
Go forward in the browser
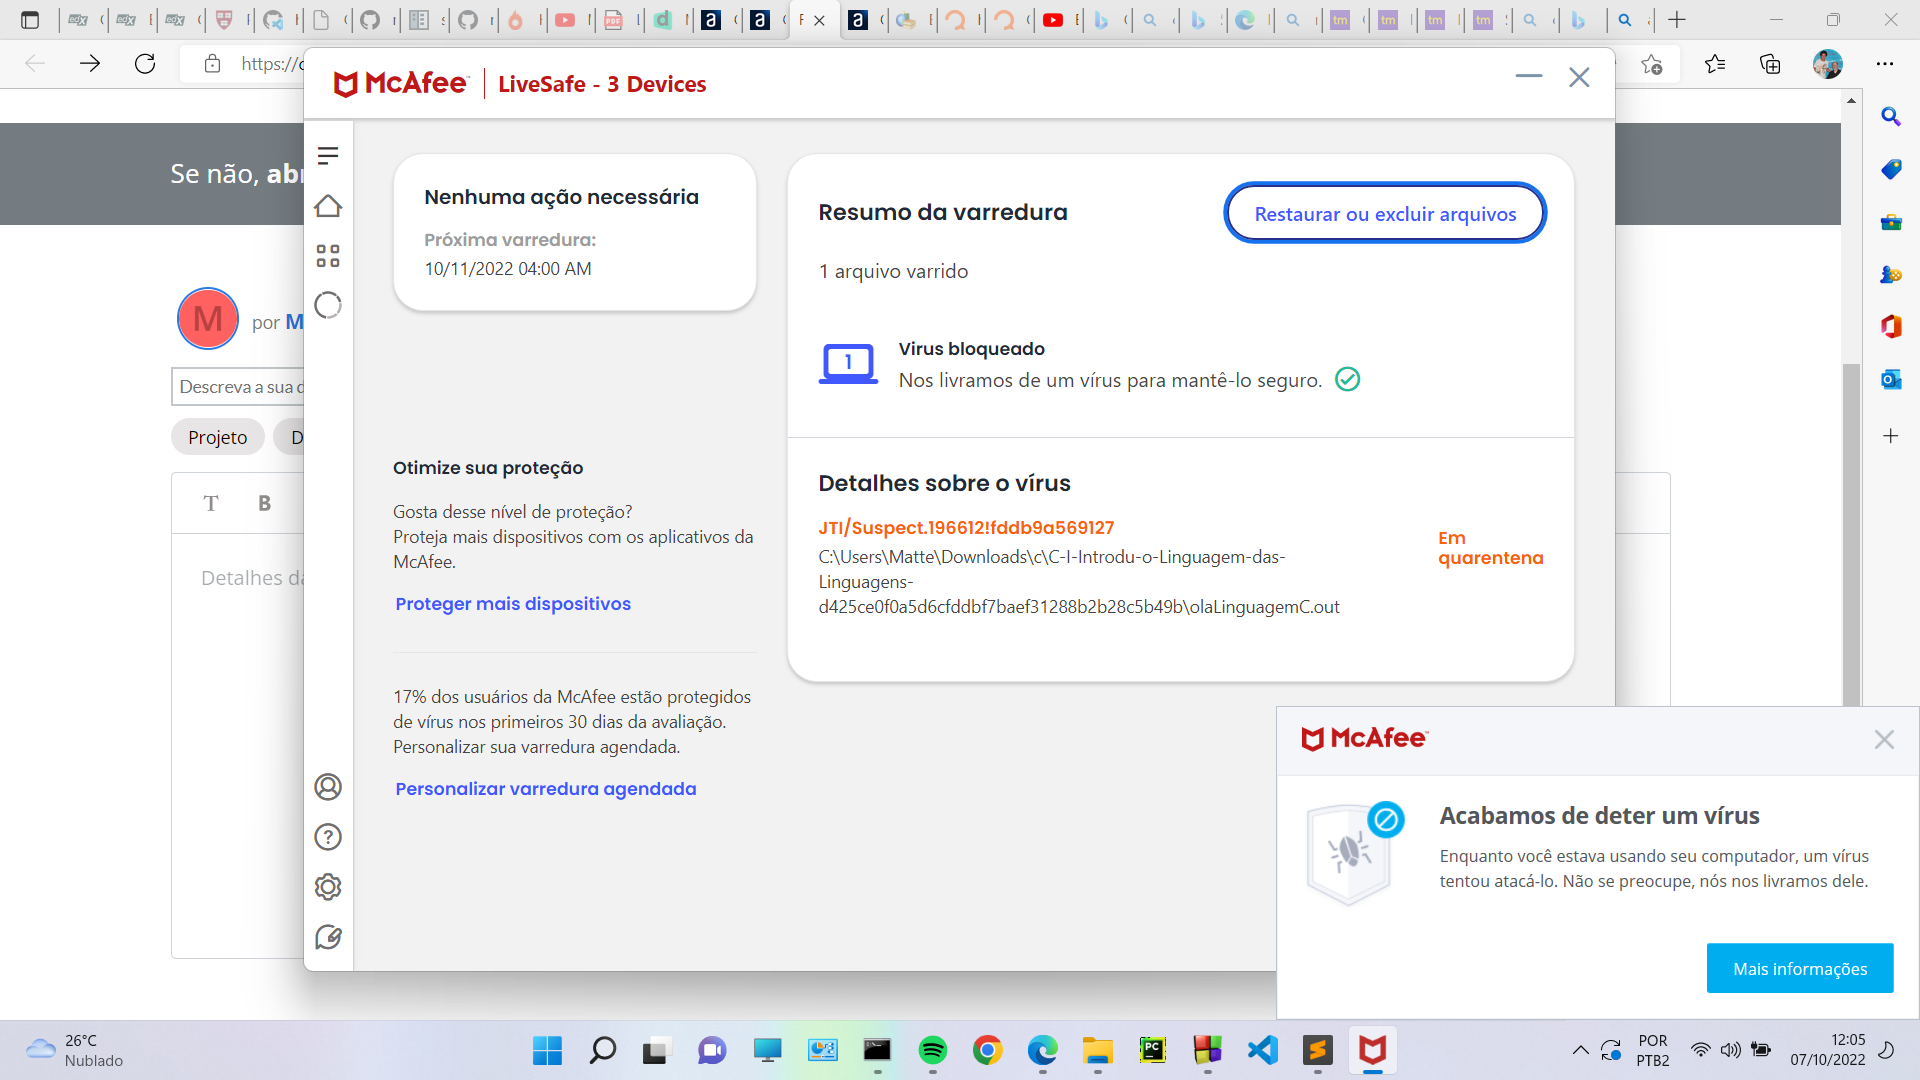point(90,64)
